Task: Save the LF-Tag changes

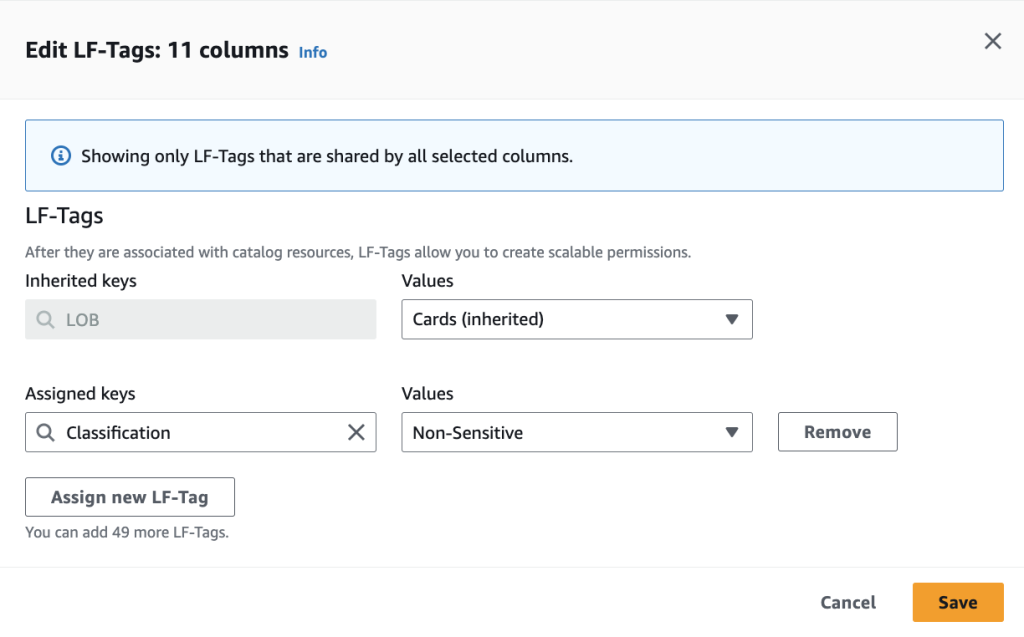Action: (x=957, y=602)
